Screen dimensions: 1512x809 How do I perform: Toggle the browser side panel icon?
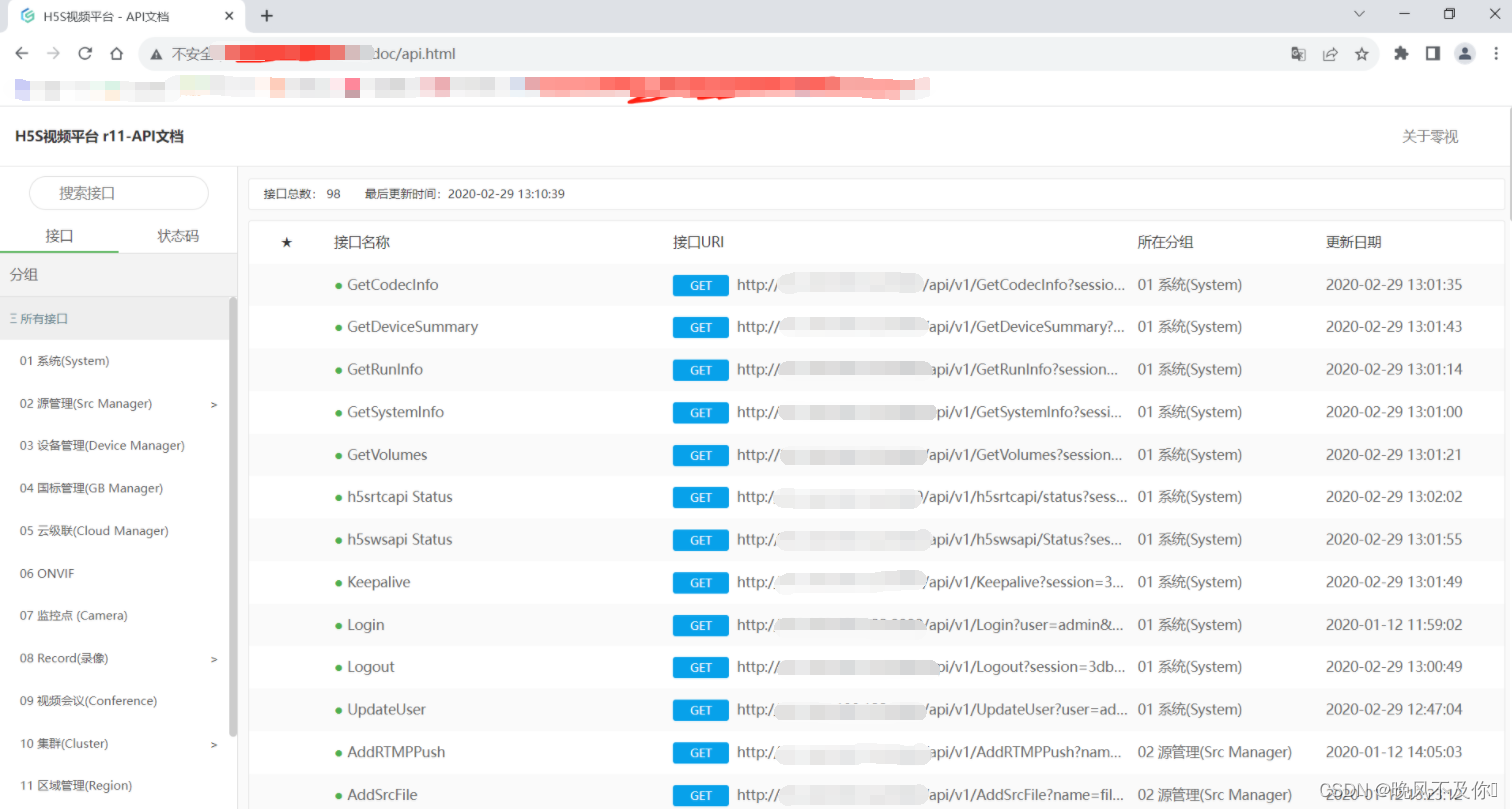1433,54
